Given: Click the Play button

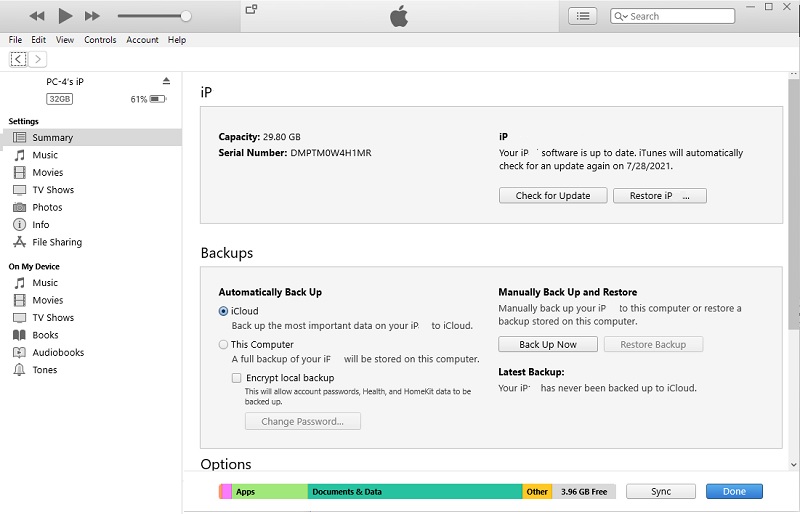Looking at the screenshot, I should point(65,16).
